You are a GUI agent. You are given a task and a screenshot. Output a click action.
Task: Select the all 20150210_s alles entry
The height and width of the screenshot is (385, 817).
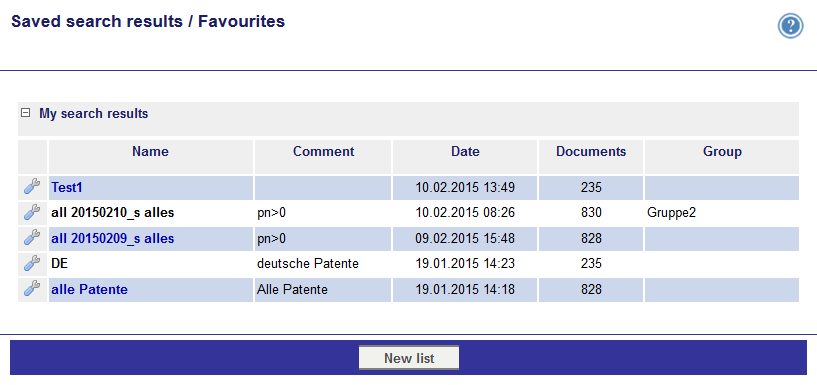pyautogui.click(x=113, y=213)
